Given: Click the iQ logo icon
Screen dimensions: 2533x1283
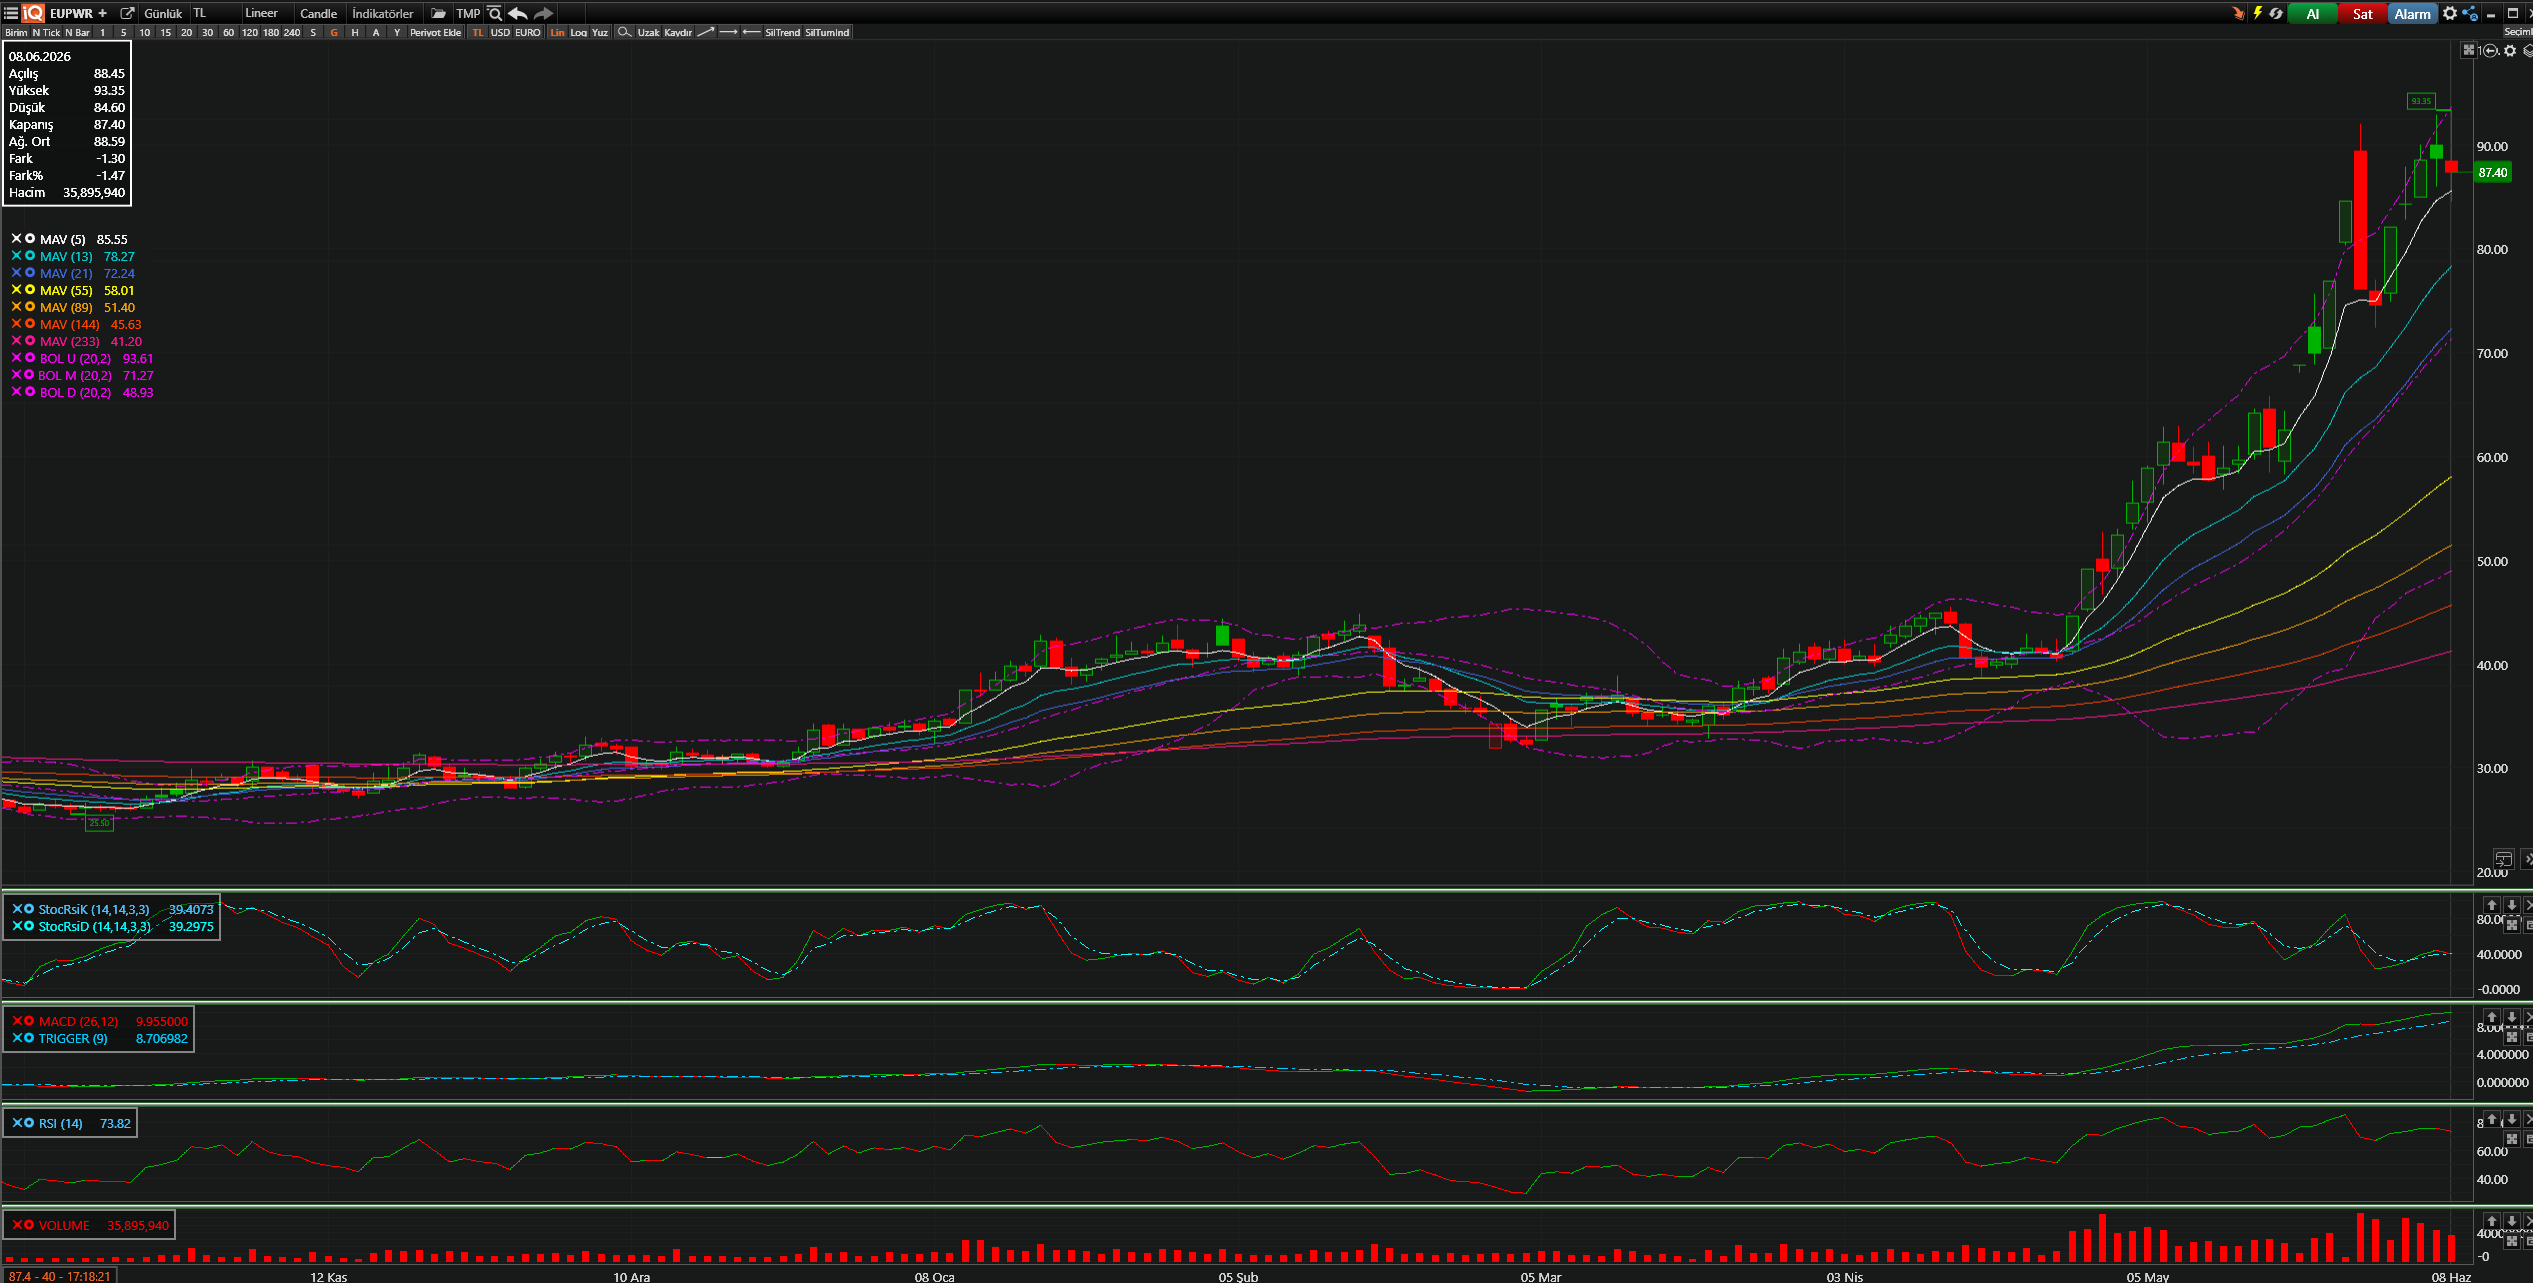Looking at the screenshot, I should 33,13.
